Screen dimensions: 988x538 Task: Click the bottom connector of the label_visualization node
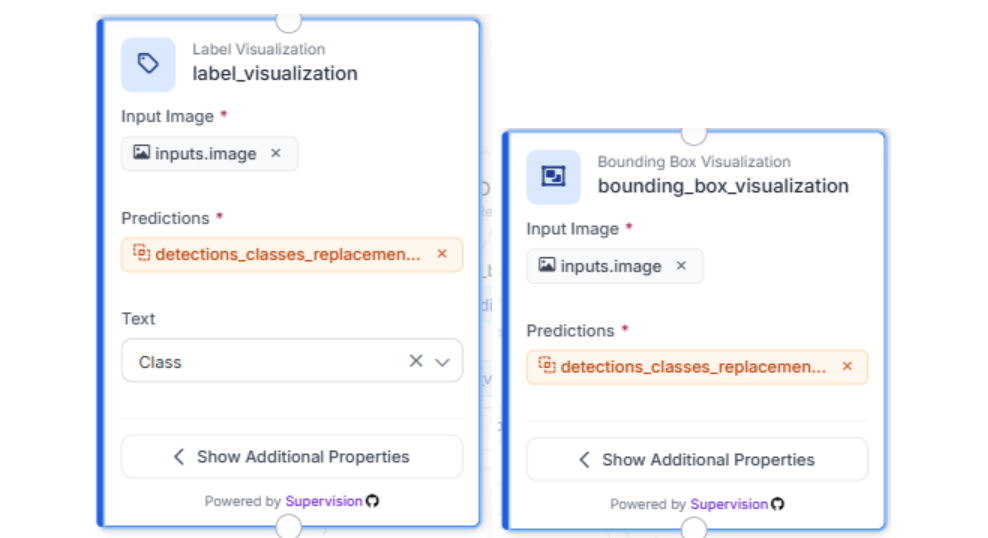pos(289,526)
